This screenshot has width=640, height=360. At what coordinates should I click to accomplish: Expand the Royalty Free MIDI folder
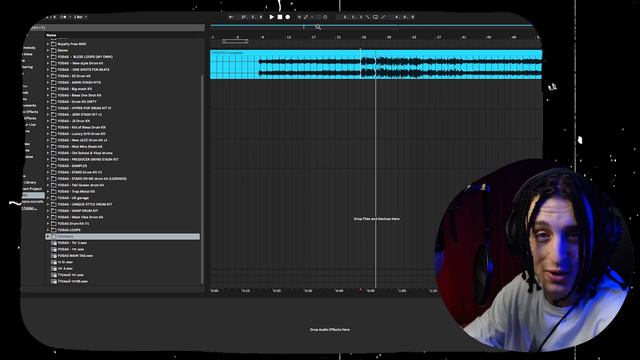coord(48,44)
